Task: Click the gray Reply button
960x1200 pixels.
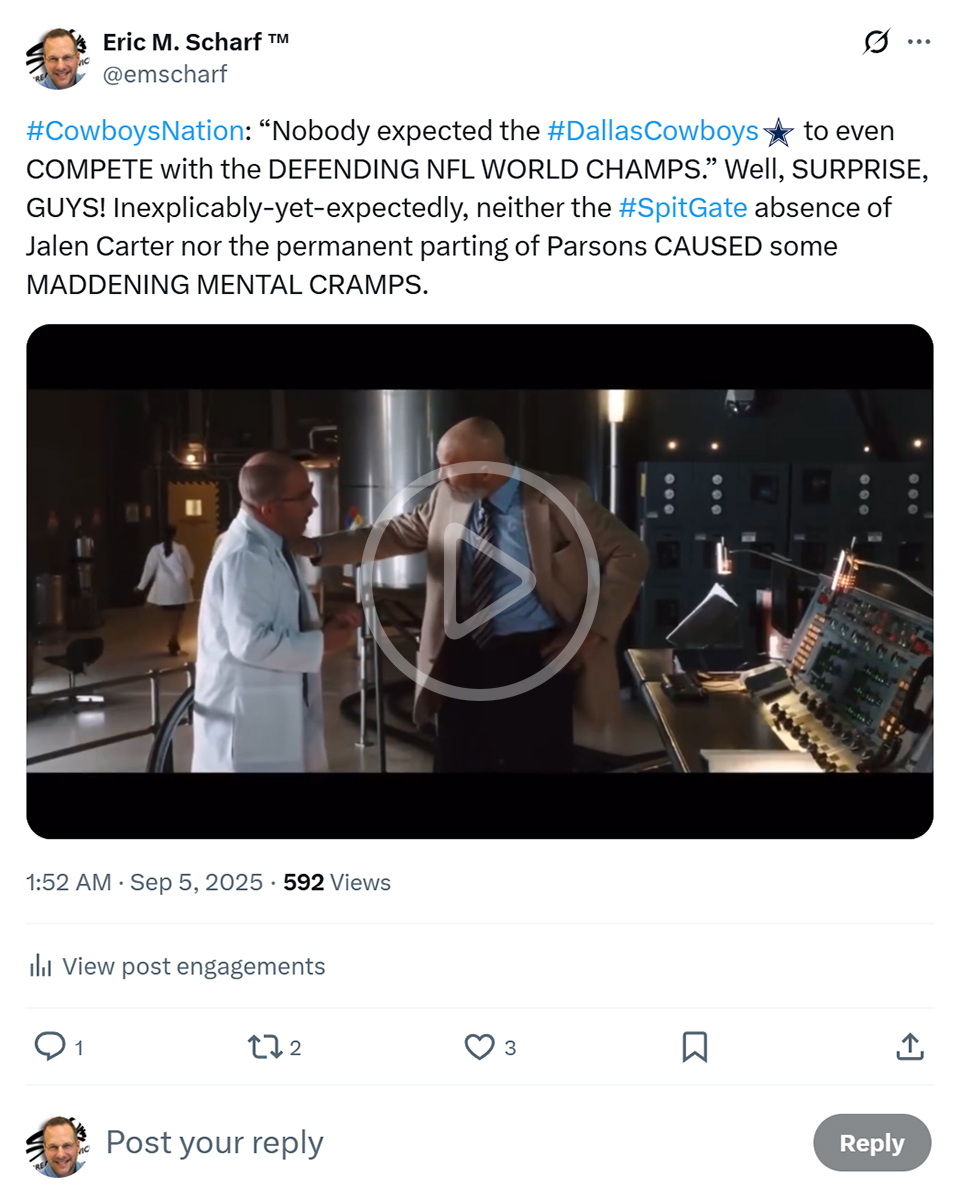Action: (871, 1143)
